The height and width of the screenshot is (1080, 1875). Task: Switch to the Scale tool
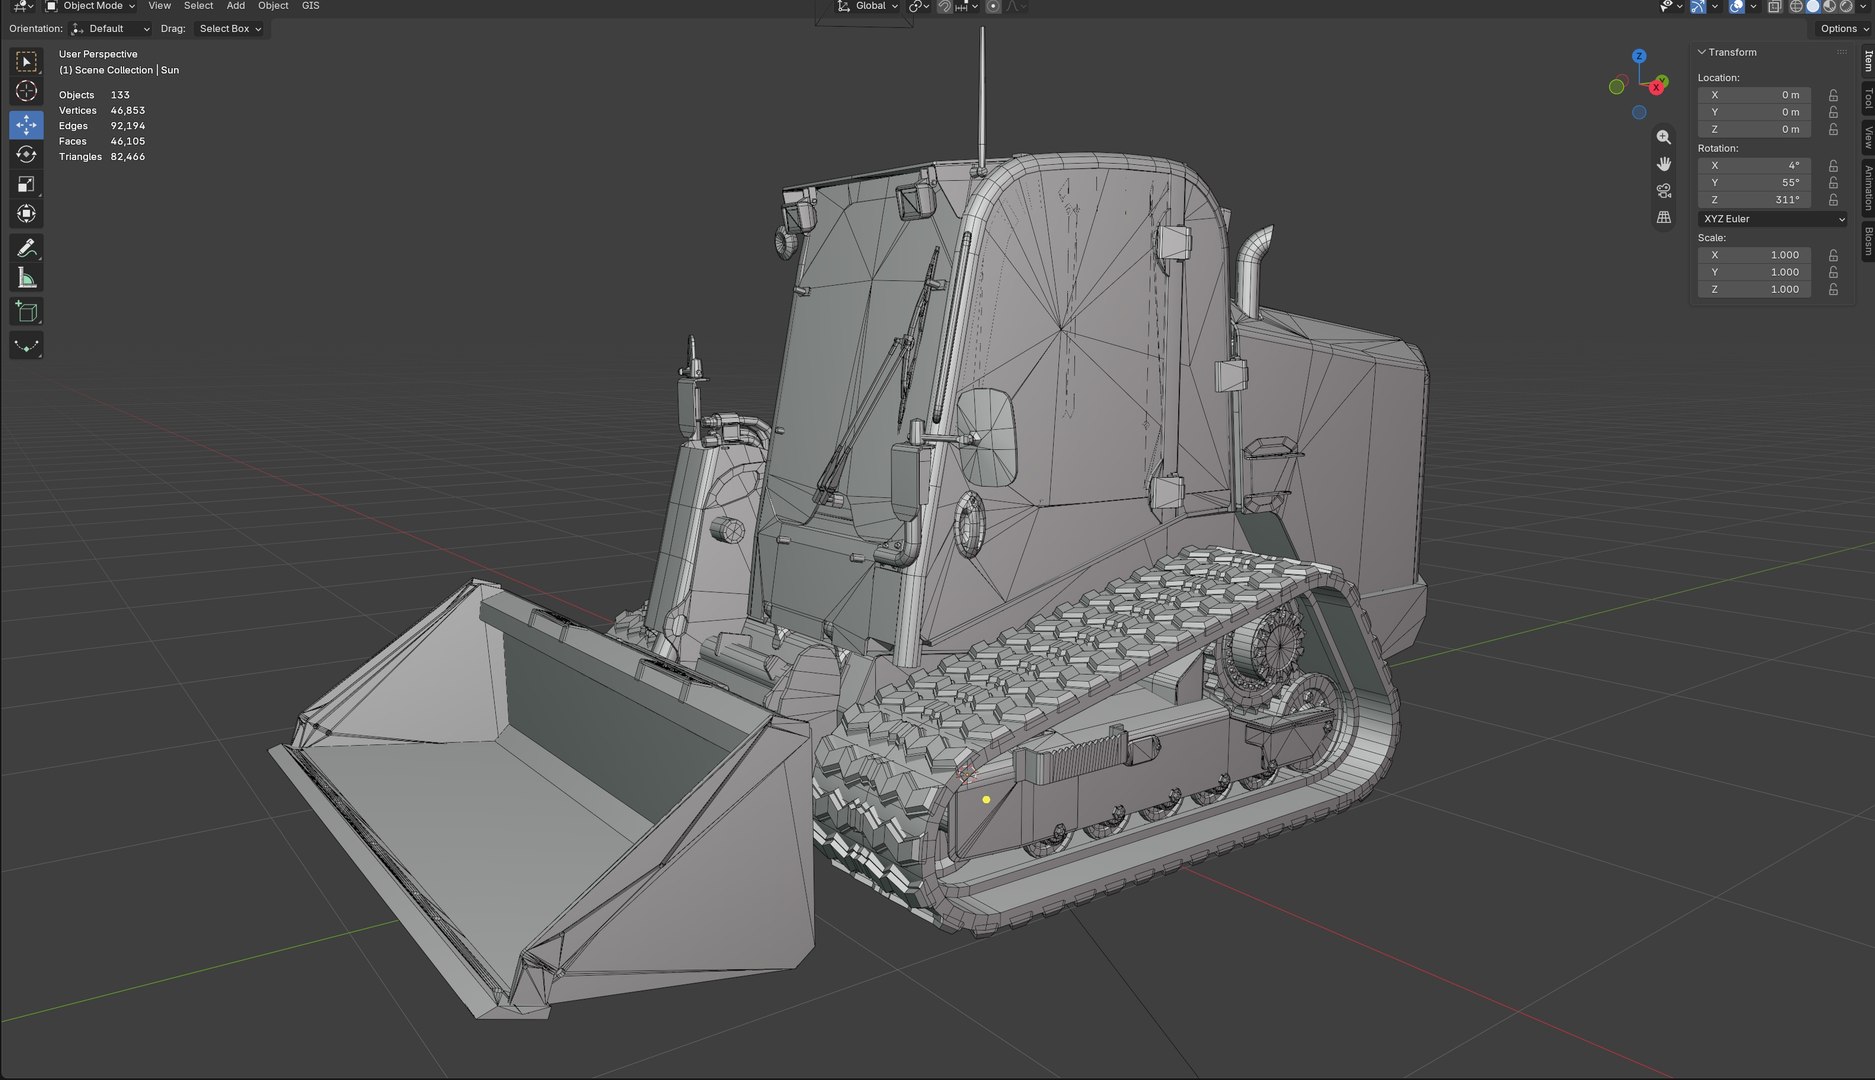click(x=27, y=184)
